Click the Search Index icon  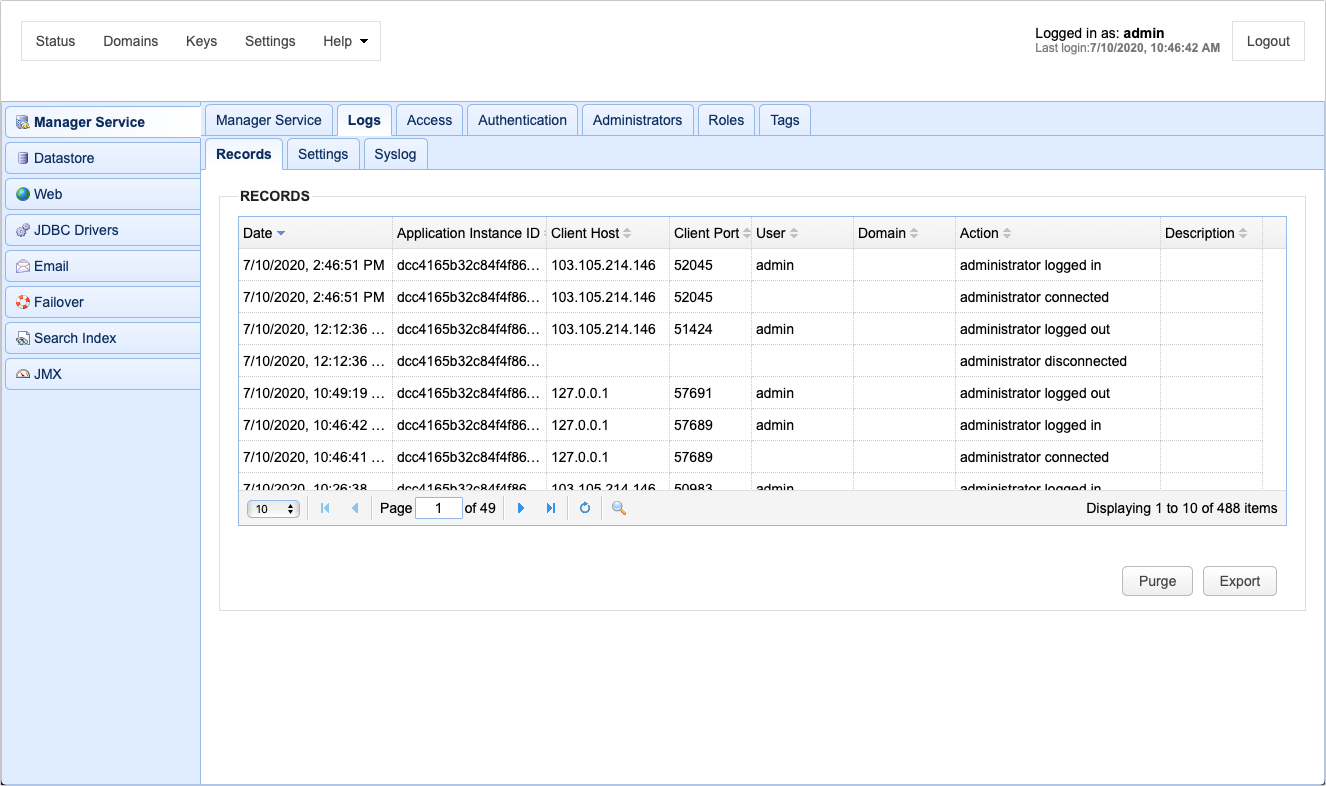click(x=23, y=338)
